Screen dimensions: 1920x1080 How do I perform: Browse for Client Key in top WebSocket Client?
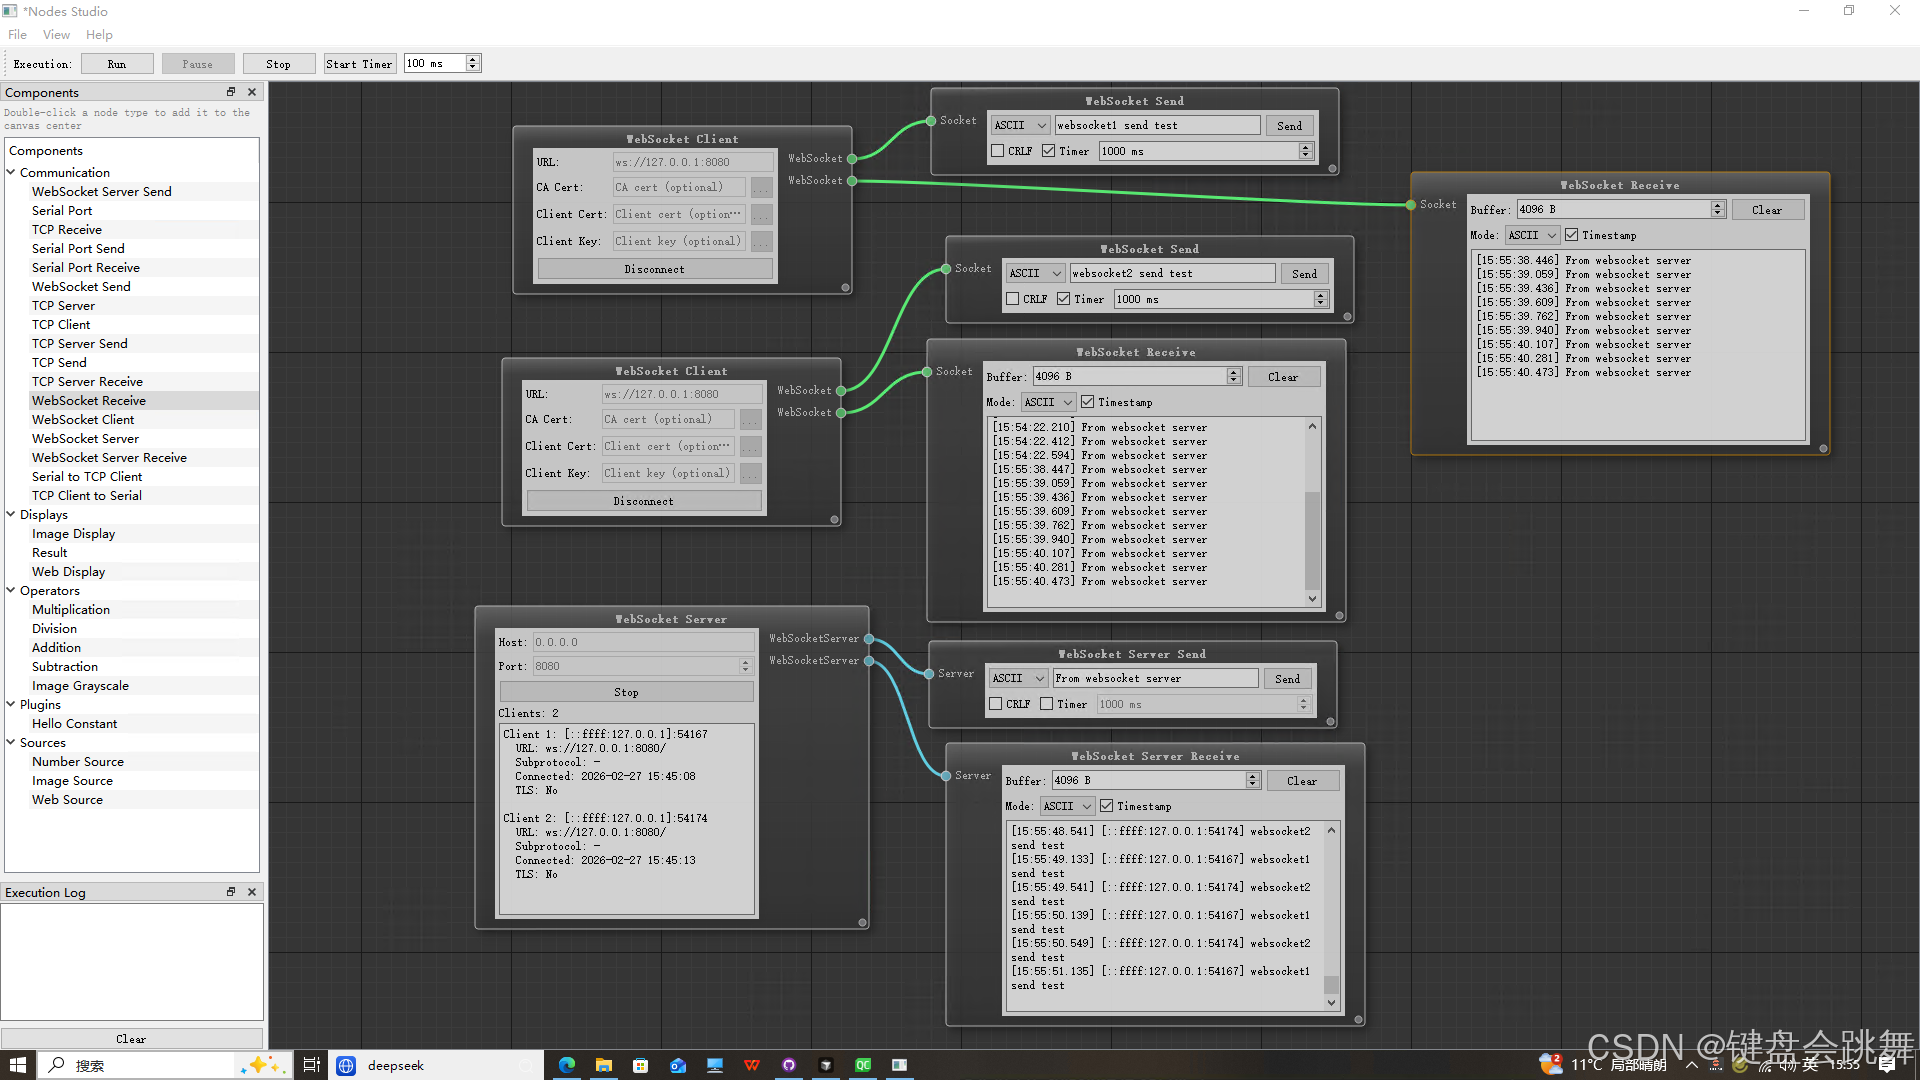click(x=762, y=242)
